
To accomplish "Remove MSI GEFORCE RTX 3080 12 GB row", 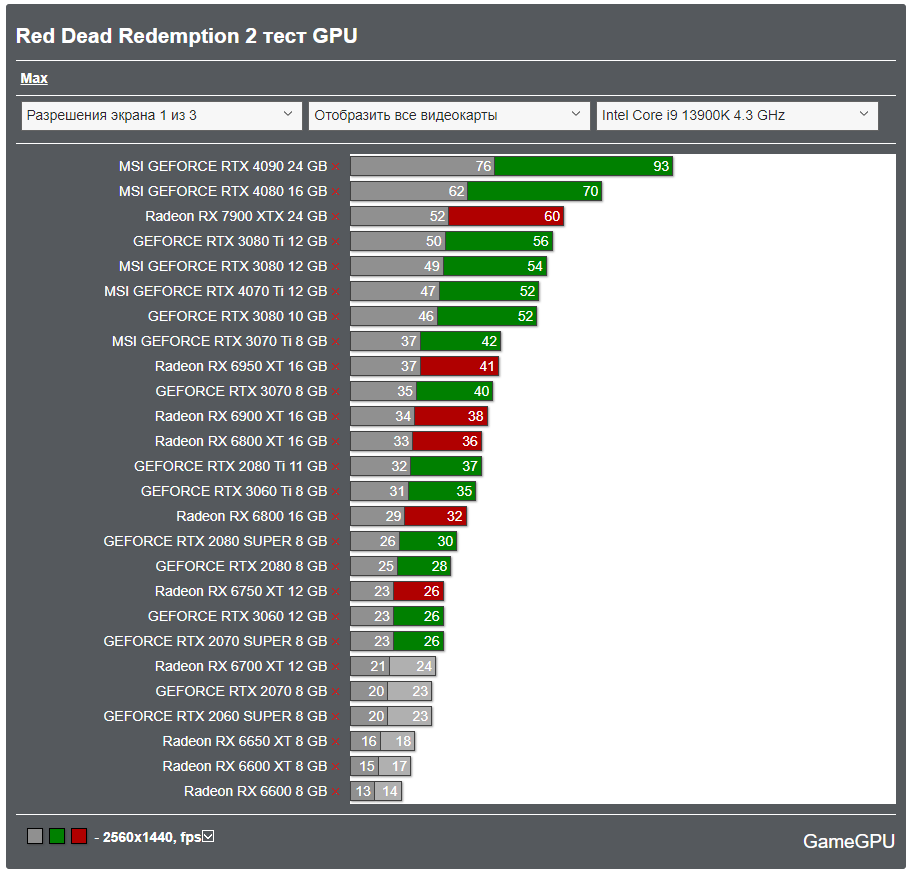I will (x=336, y=267).
